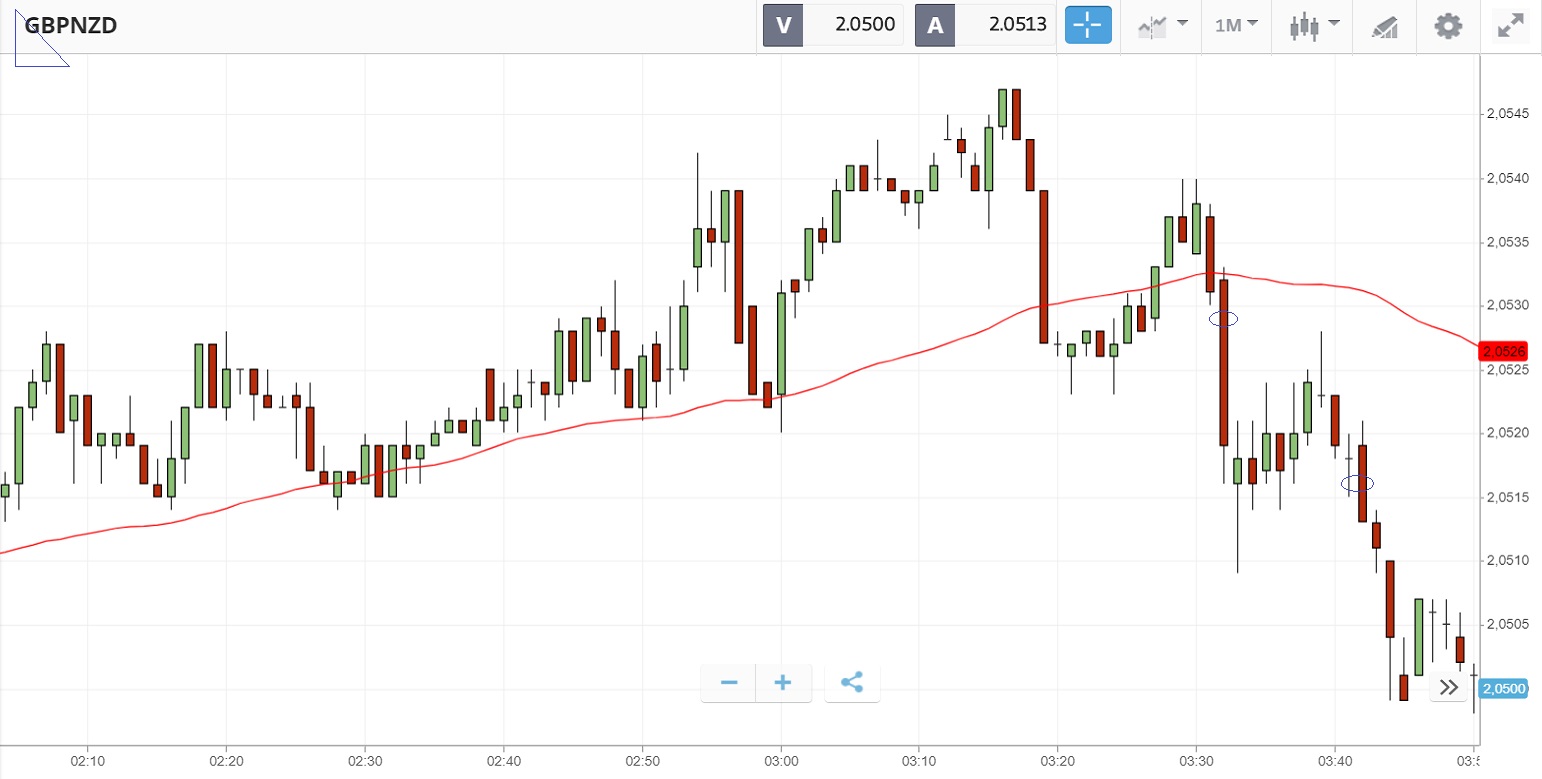Screen dimensions: 1542x779
Task: Click the 03:00 time axis label
Action: point(780,762)
